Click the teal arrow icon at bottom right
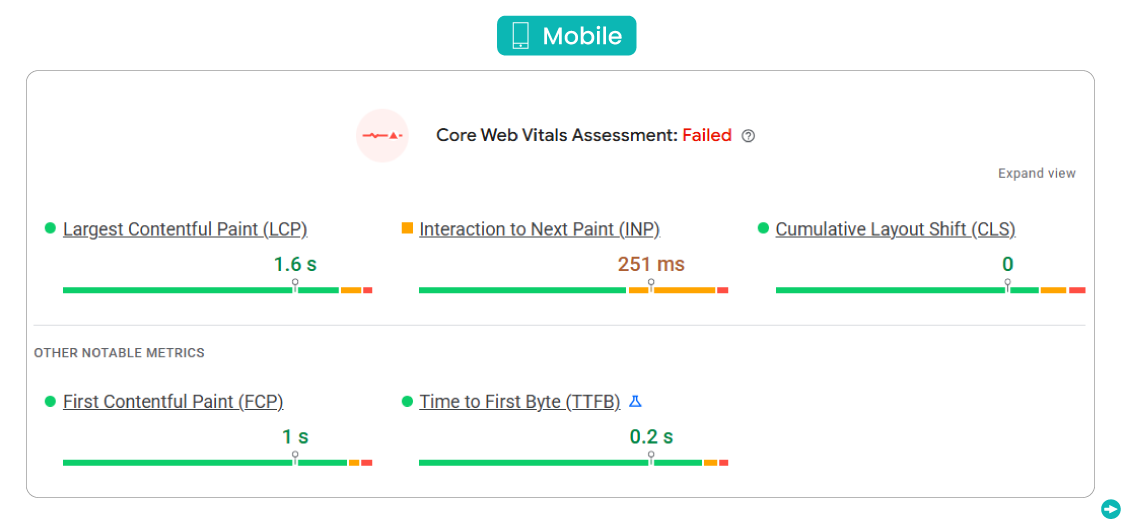 pyautogui.click(x=1110, y=509)
